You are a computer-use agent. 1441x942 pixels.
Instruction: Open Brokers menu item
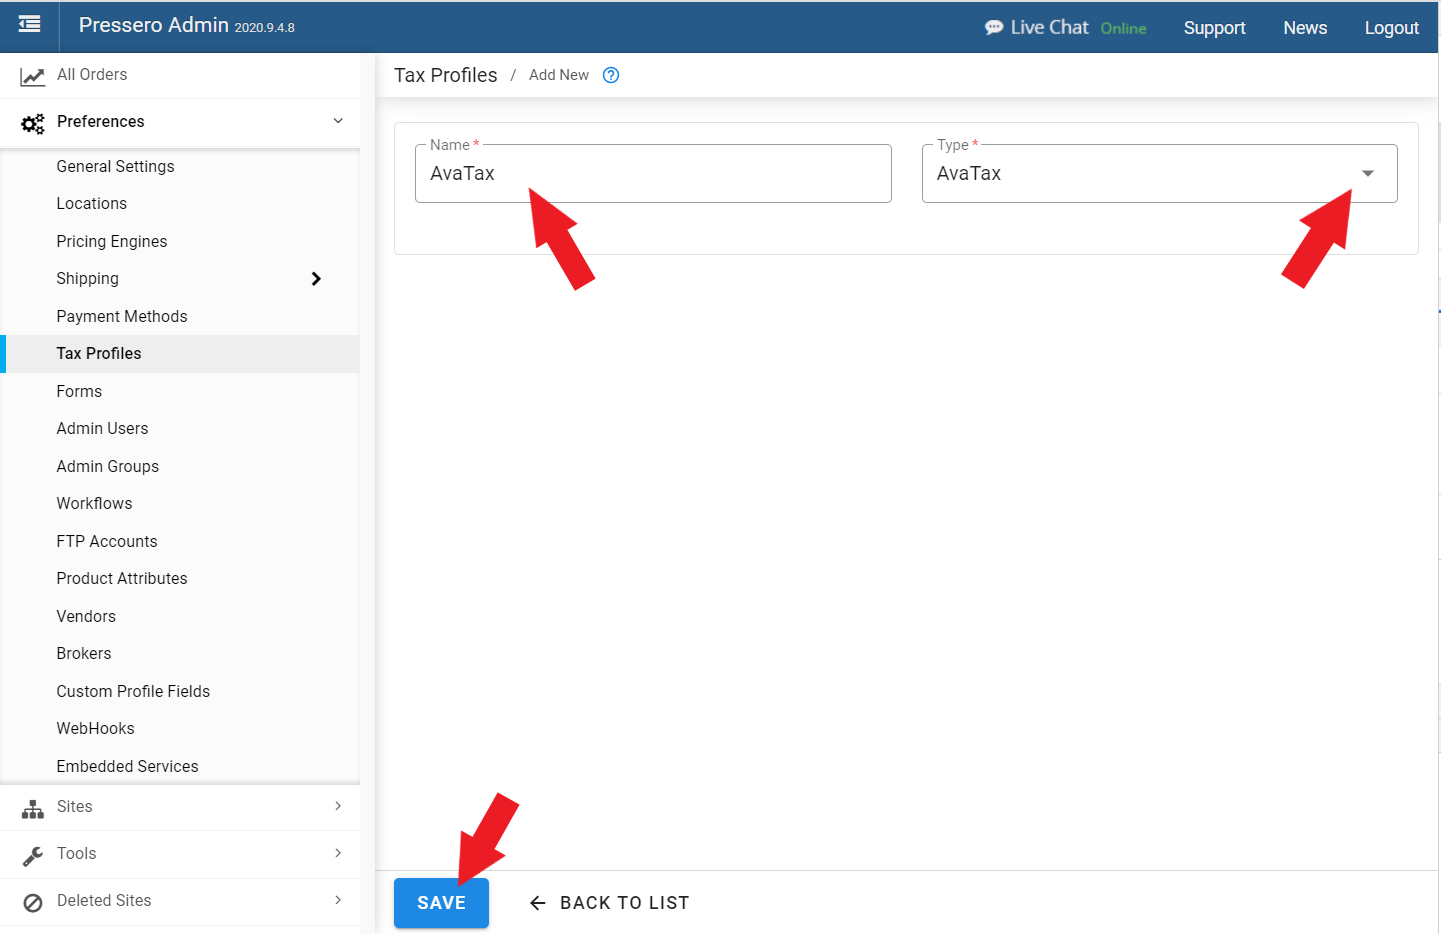[x=84, y=654]
